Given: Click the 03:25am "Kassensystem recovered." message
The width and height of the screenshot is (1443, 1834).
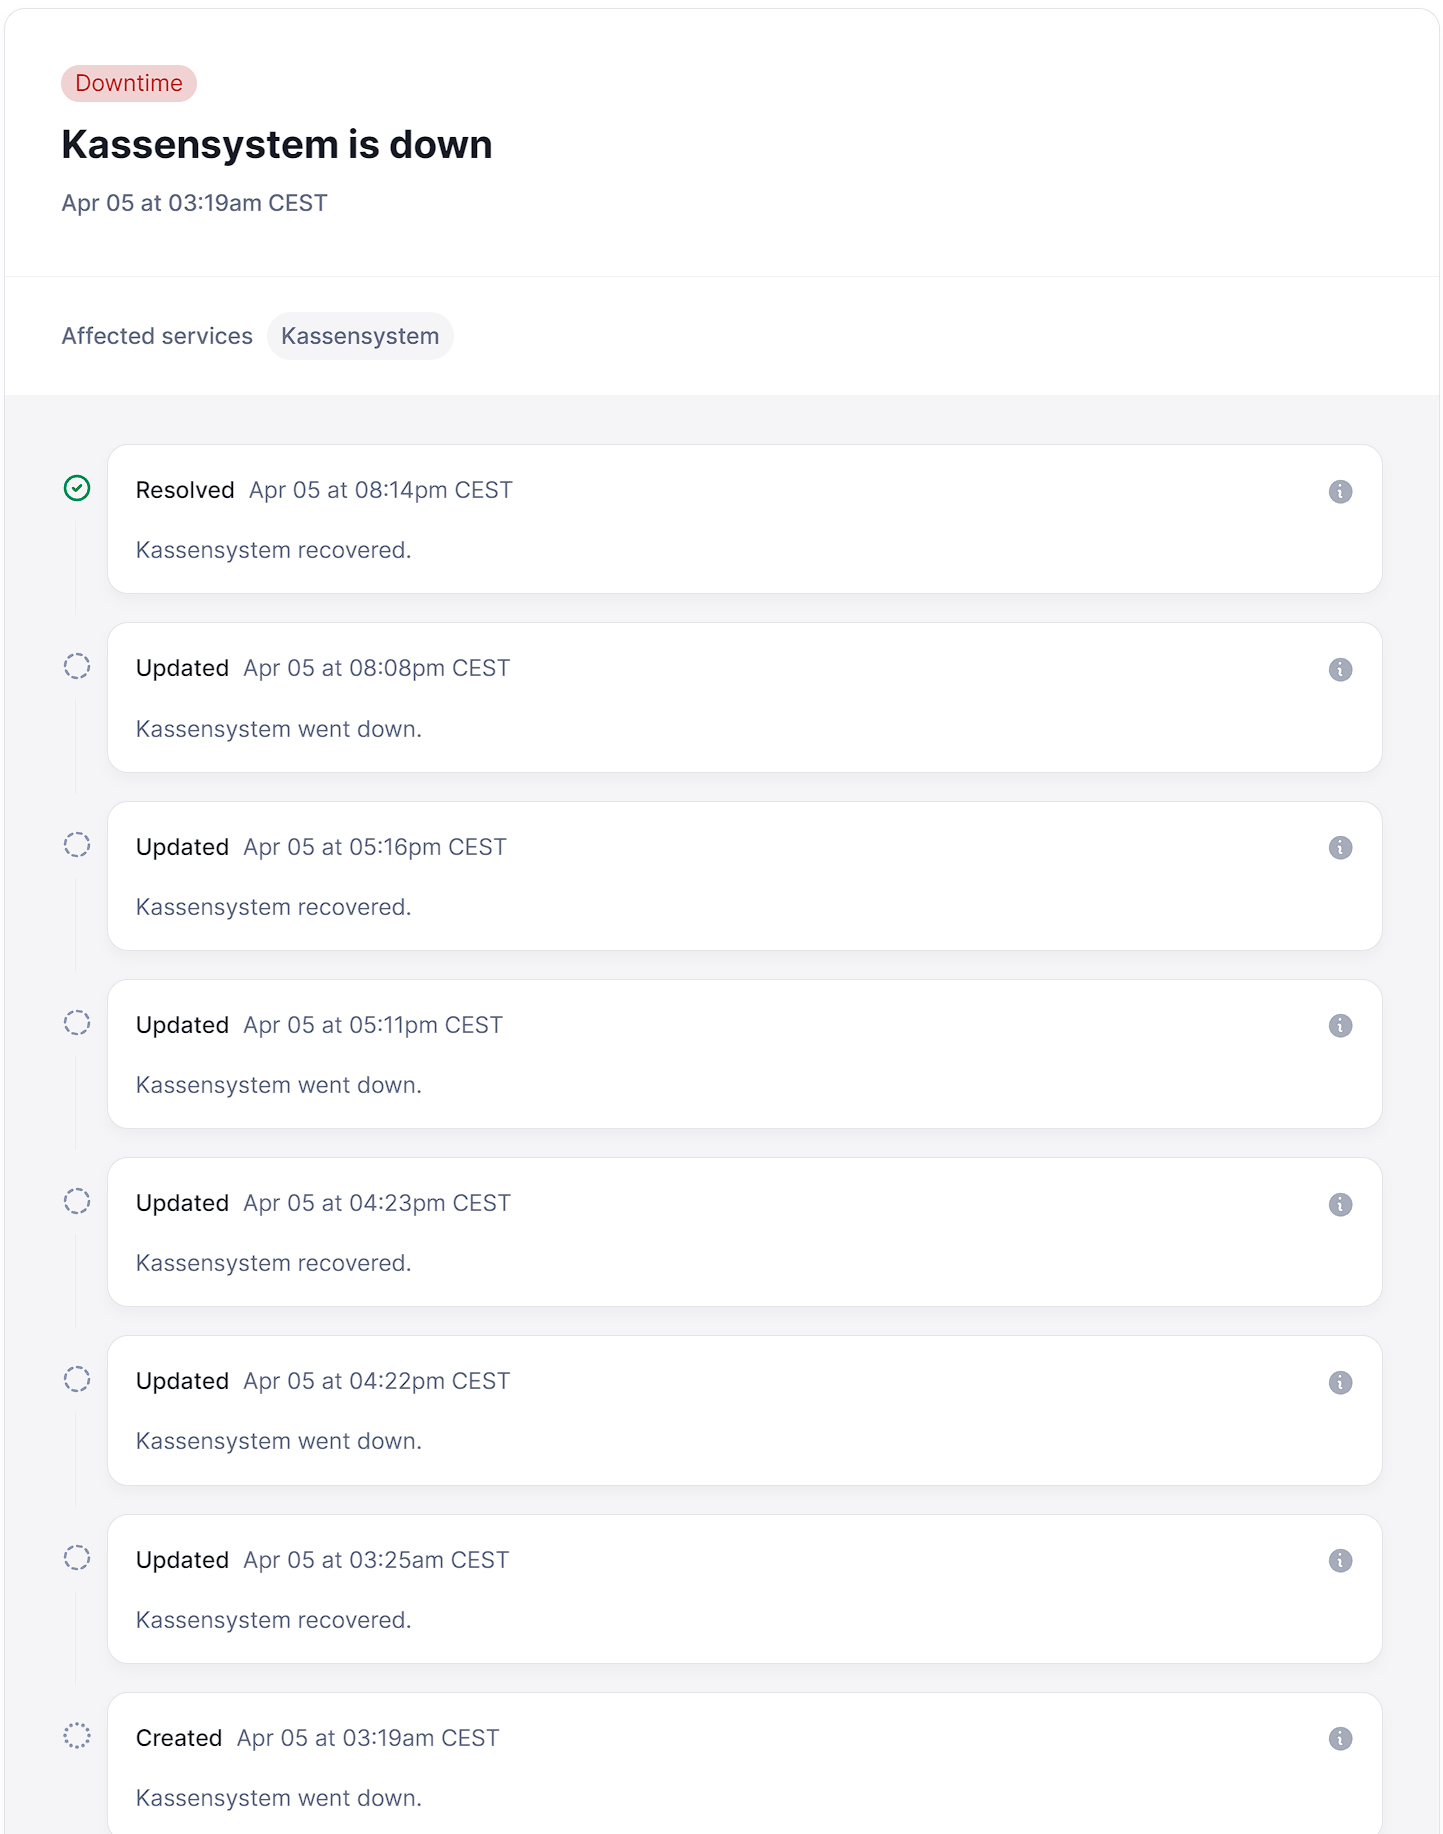Looking at the screenshot, I should [x=273, y=1620].
